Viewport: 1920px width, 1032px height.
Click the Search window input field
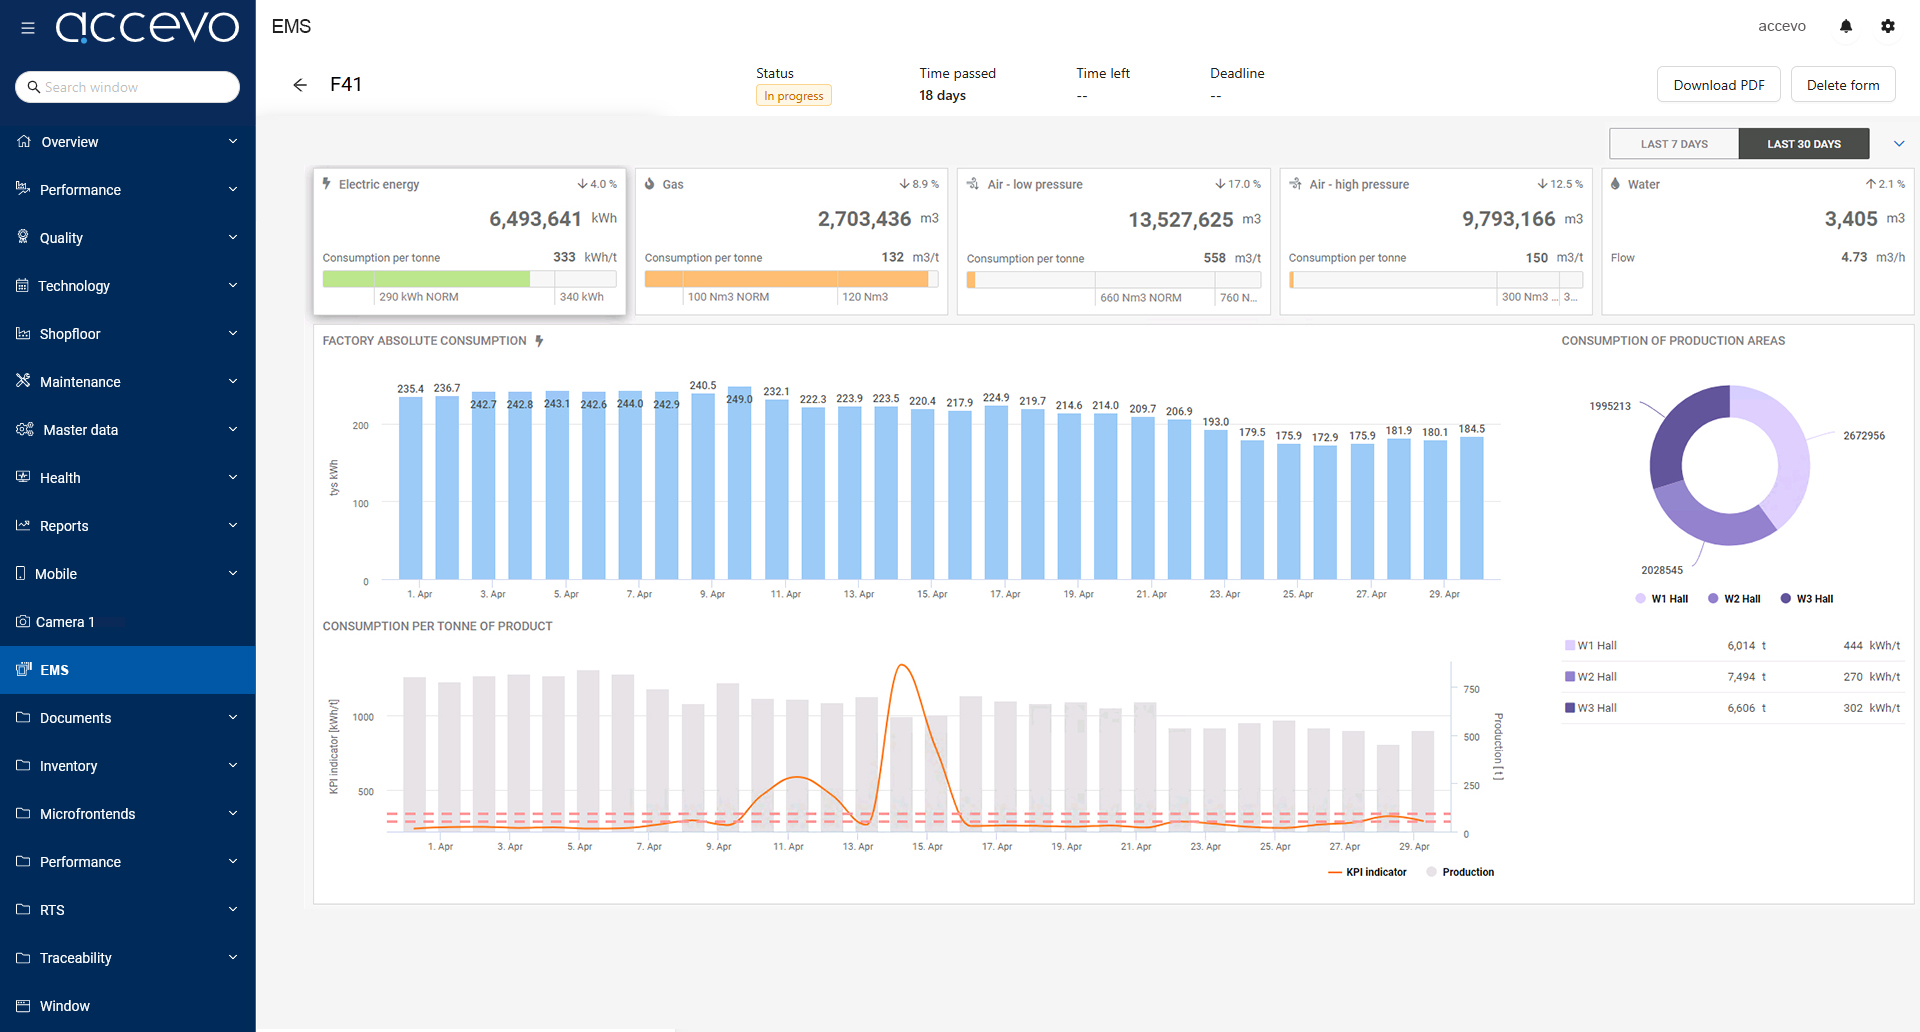tap(128, 87)
